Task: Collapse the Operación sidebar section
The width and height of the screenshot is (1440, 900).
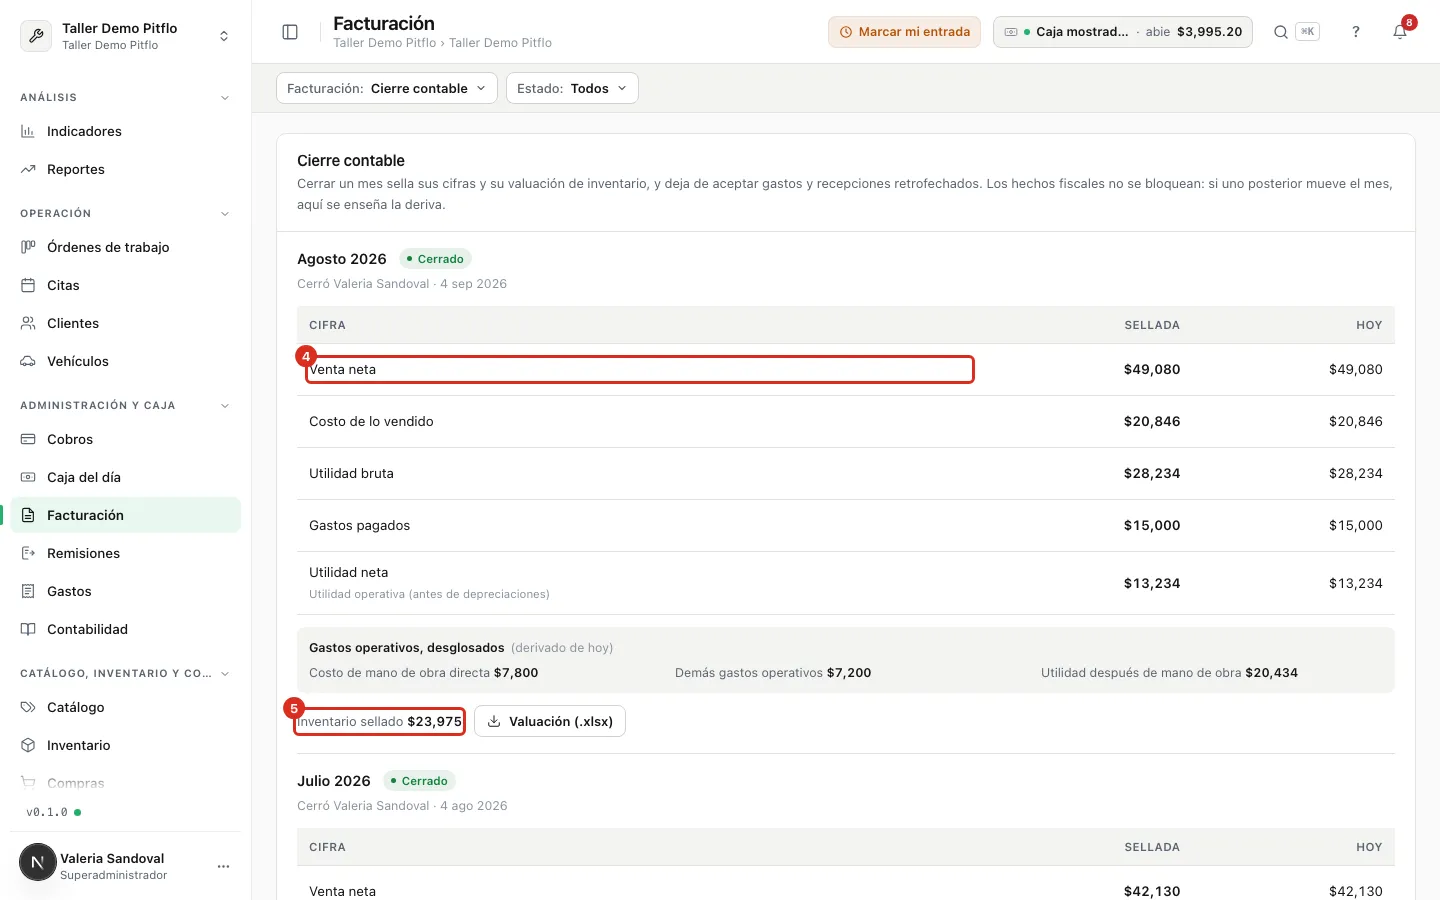Action: pyautogui.click(x=224, y=214)
